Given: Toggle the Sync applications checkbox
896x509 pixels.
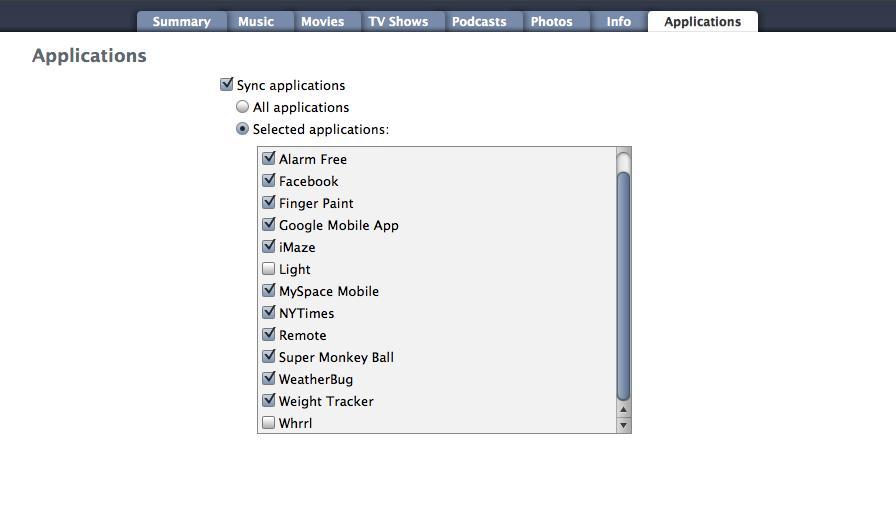Looking at the screenshot, I should point(227,85).
